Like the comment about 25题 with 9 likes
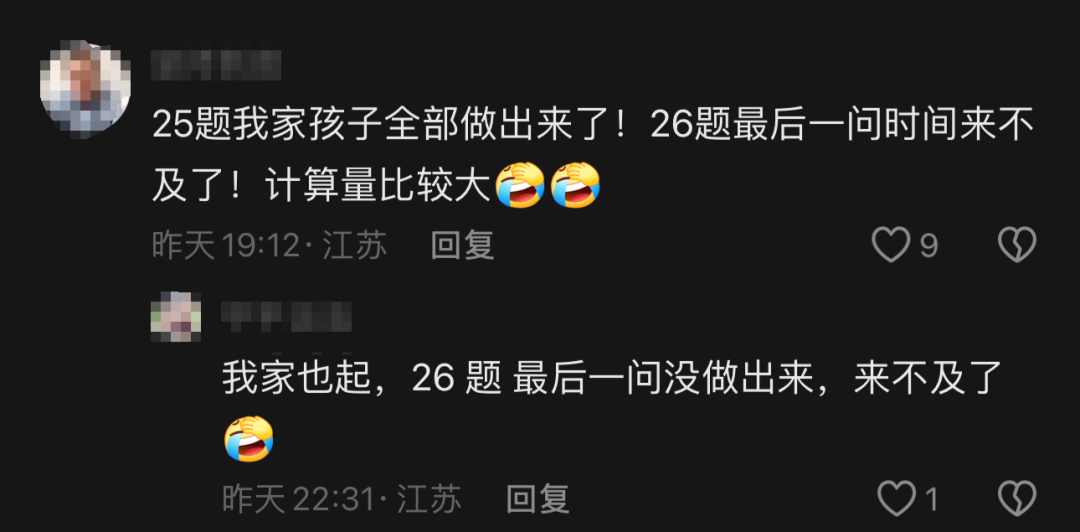The height and width of the screenshot is (532, 1080). tap(891, 245)
